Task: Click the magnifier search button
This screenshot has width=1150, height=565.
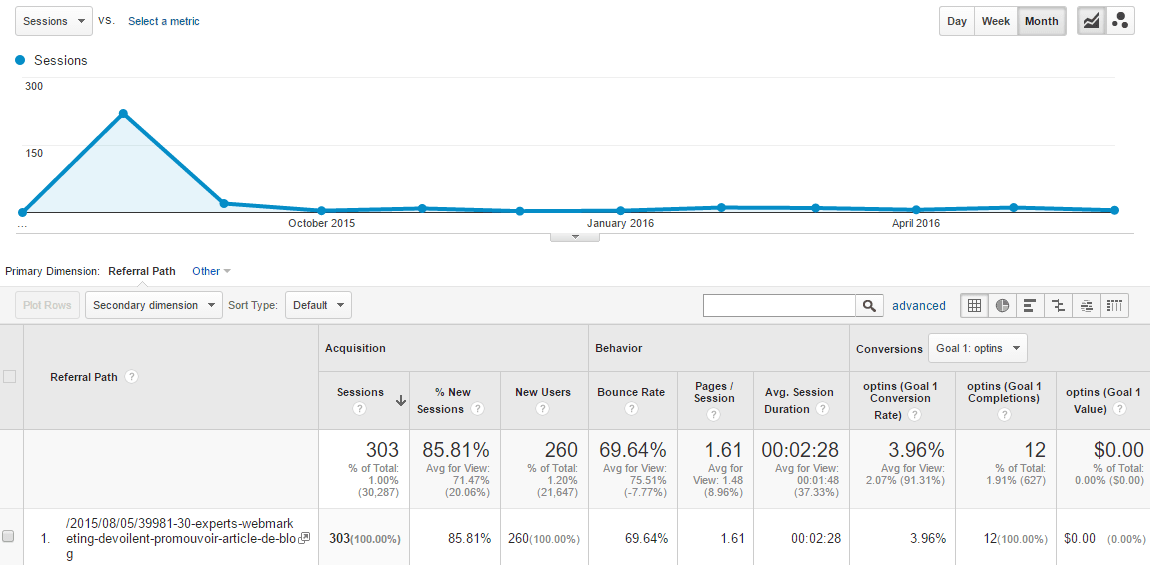Action: 869,306
